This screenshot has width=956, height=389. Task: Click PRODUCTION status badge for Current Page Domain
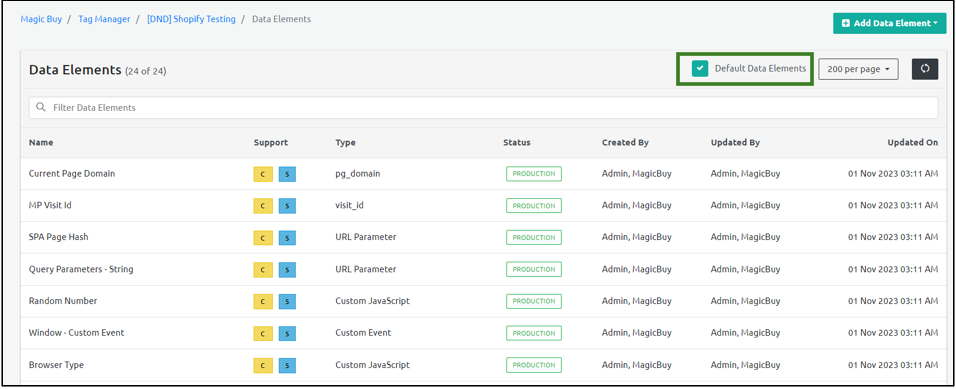[533, 174]
